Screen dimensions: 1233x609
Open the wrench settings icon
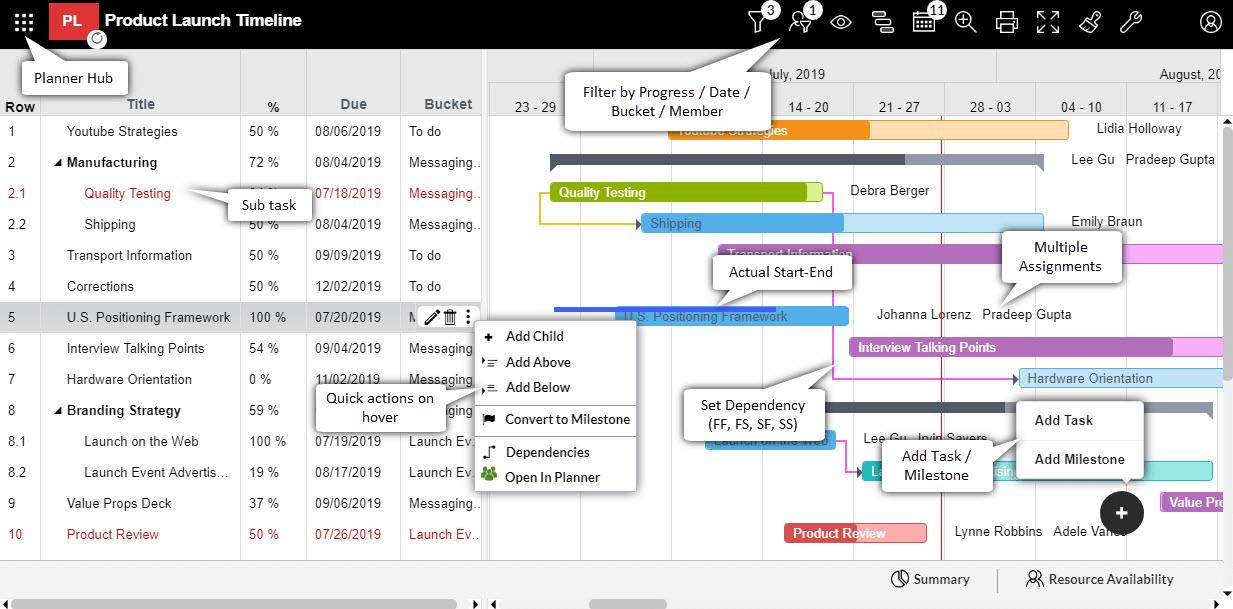coord(1129,22)
